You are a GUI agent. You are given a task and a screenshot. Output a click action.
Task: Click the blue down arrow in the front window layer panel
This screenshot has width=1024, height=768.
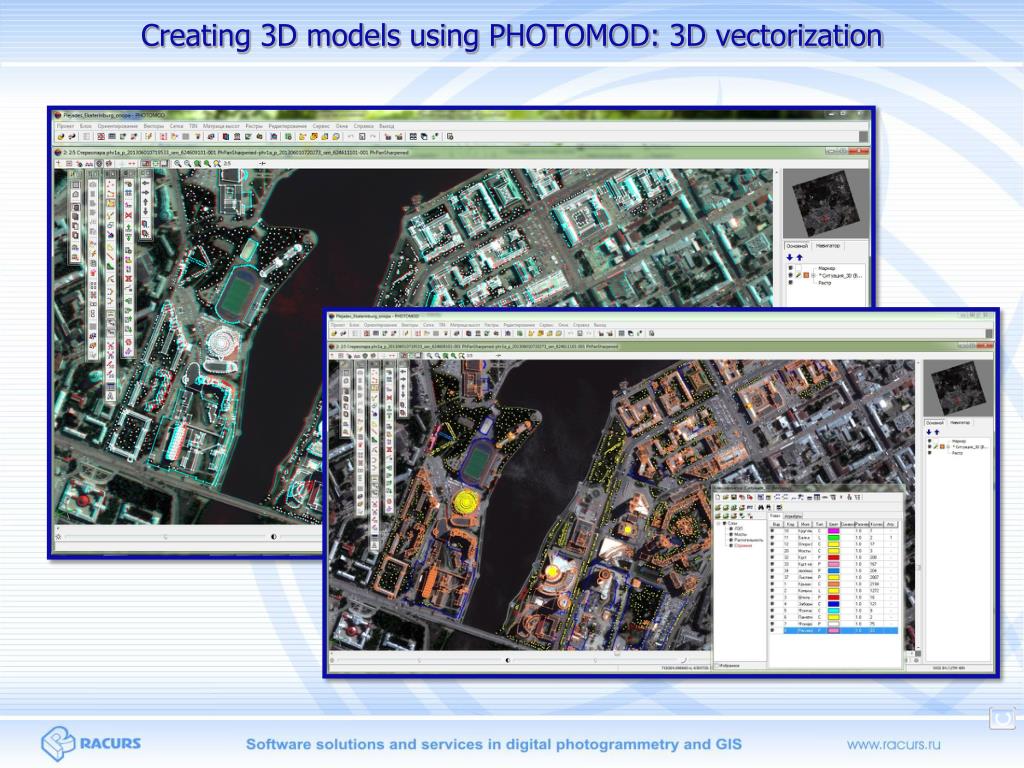tap(929, 432)
